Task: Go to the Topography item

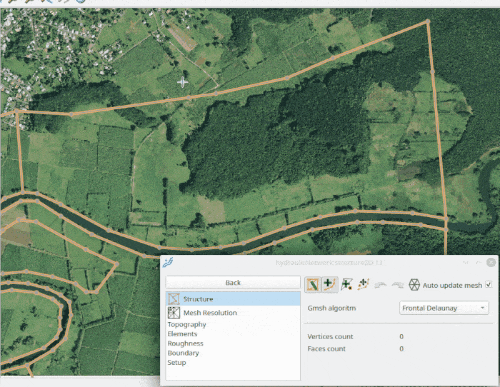Action: click(x=187, y=324)
